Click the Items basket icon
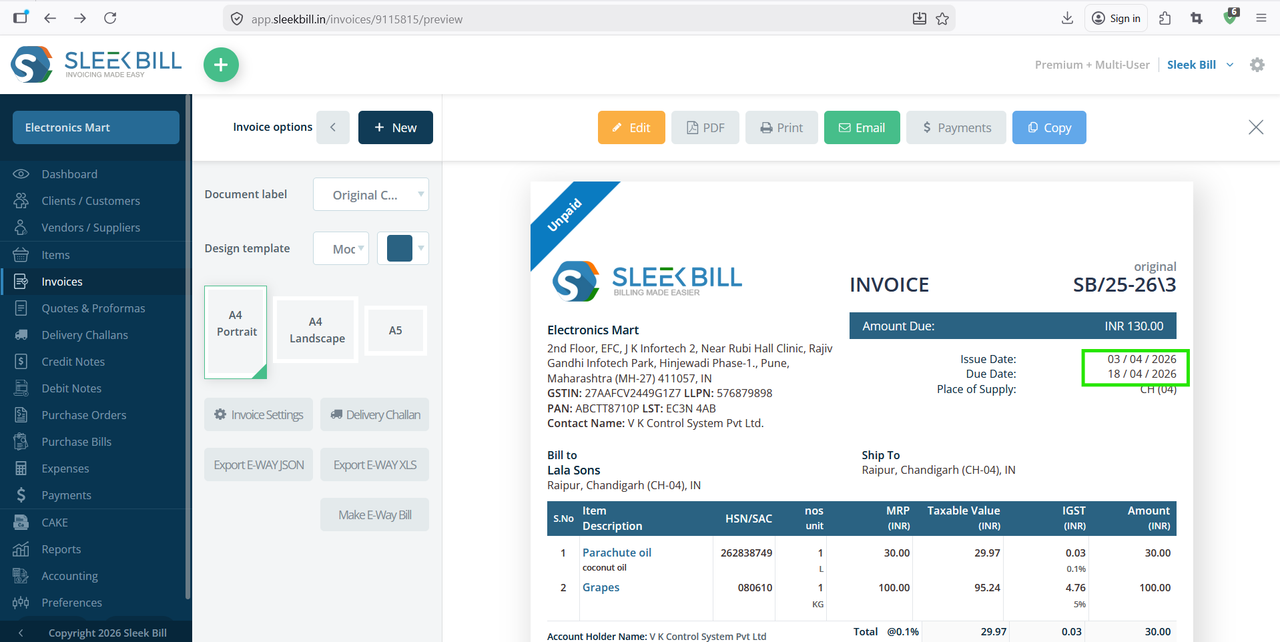This screenshot has height=642, width=1280. (21, 255)
